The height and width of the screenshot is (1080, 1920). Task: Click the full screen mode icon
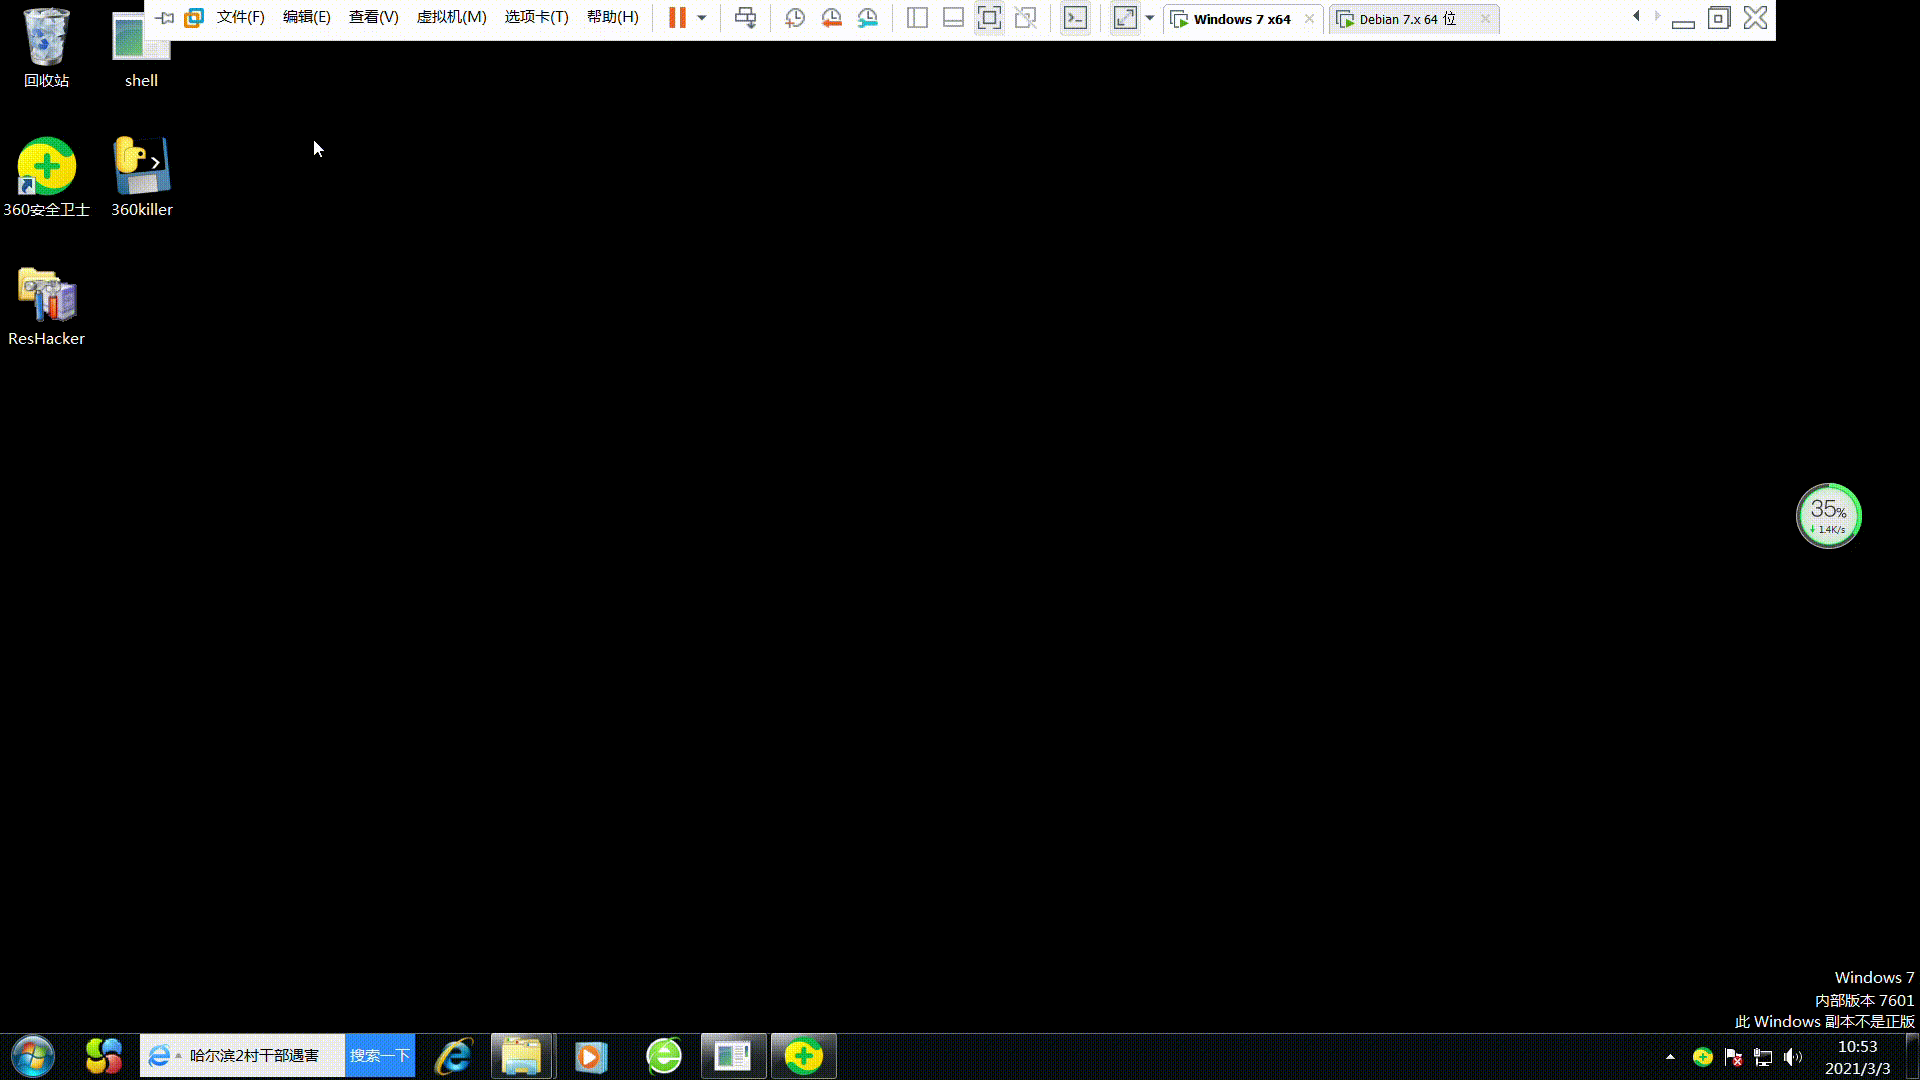989,17
